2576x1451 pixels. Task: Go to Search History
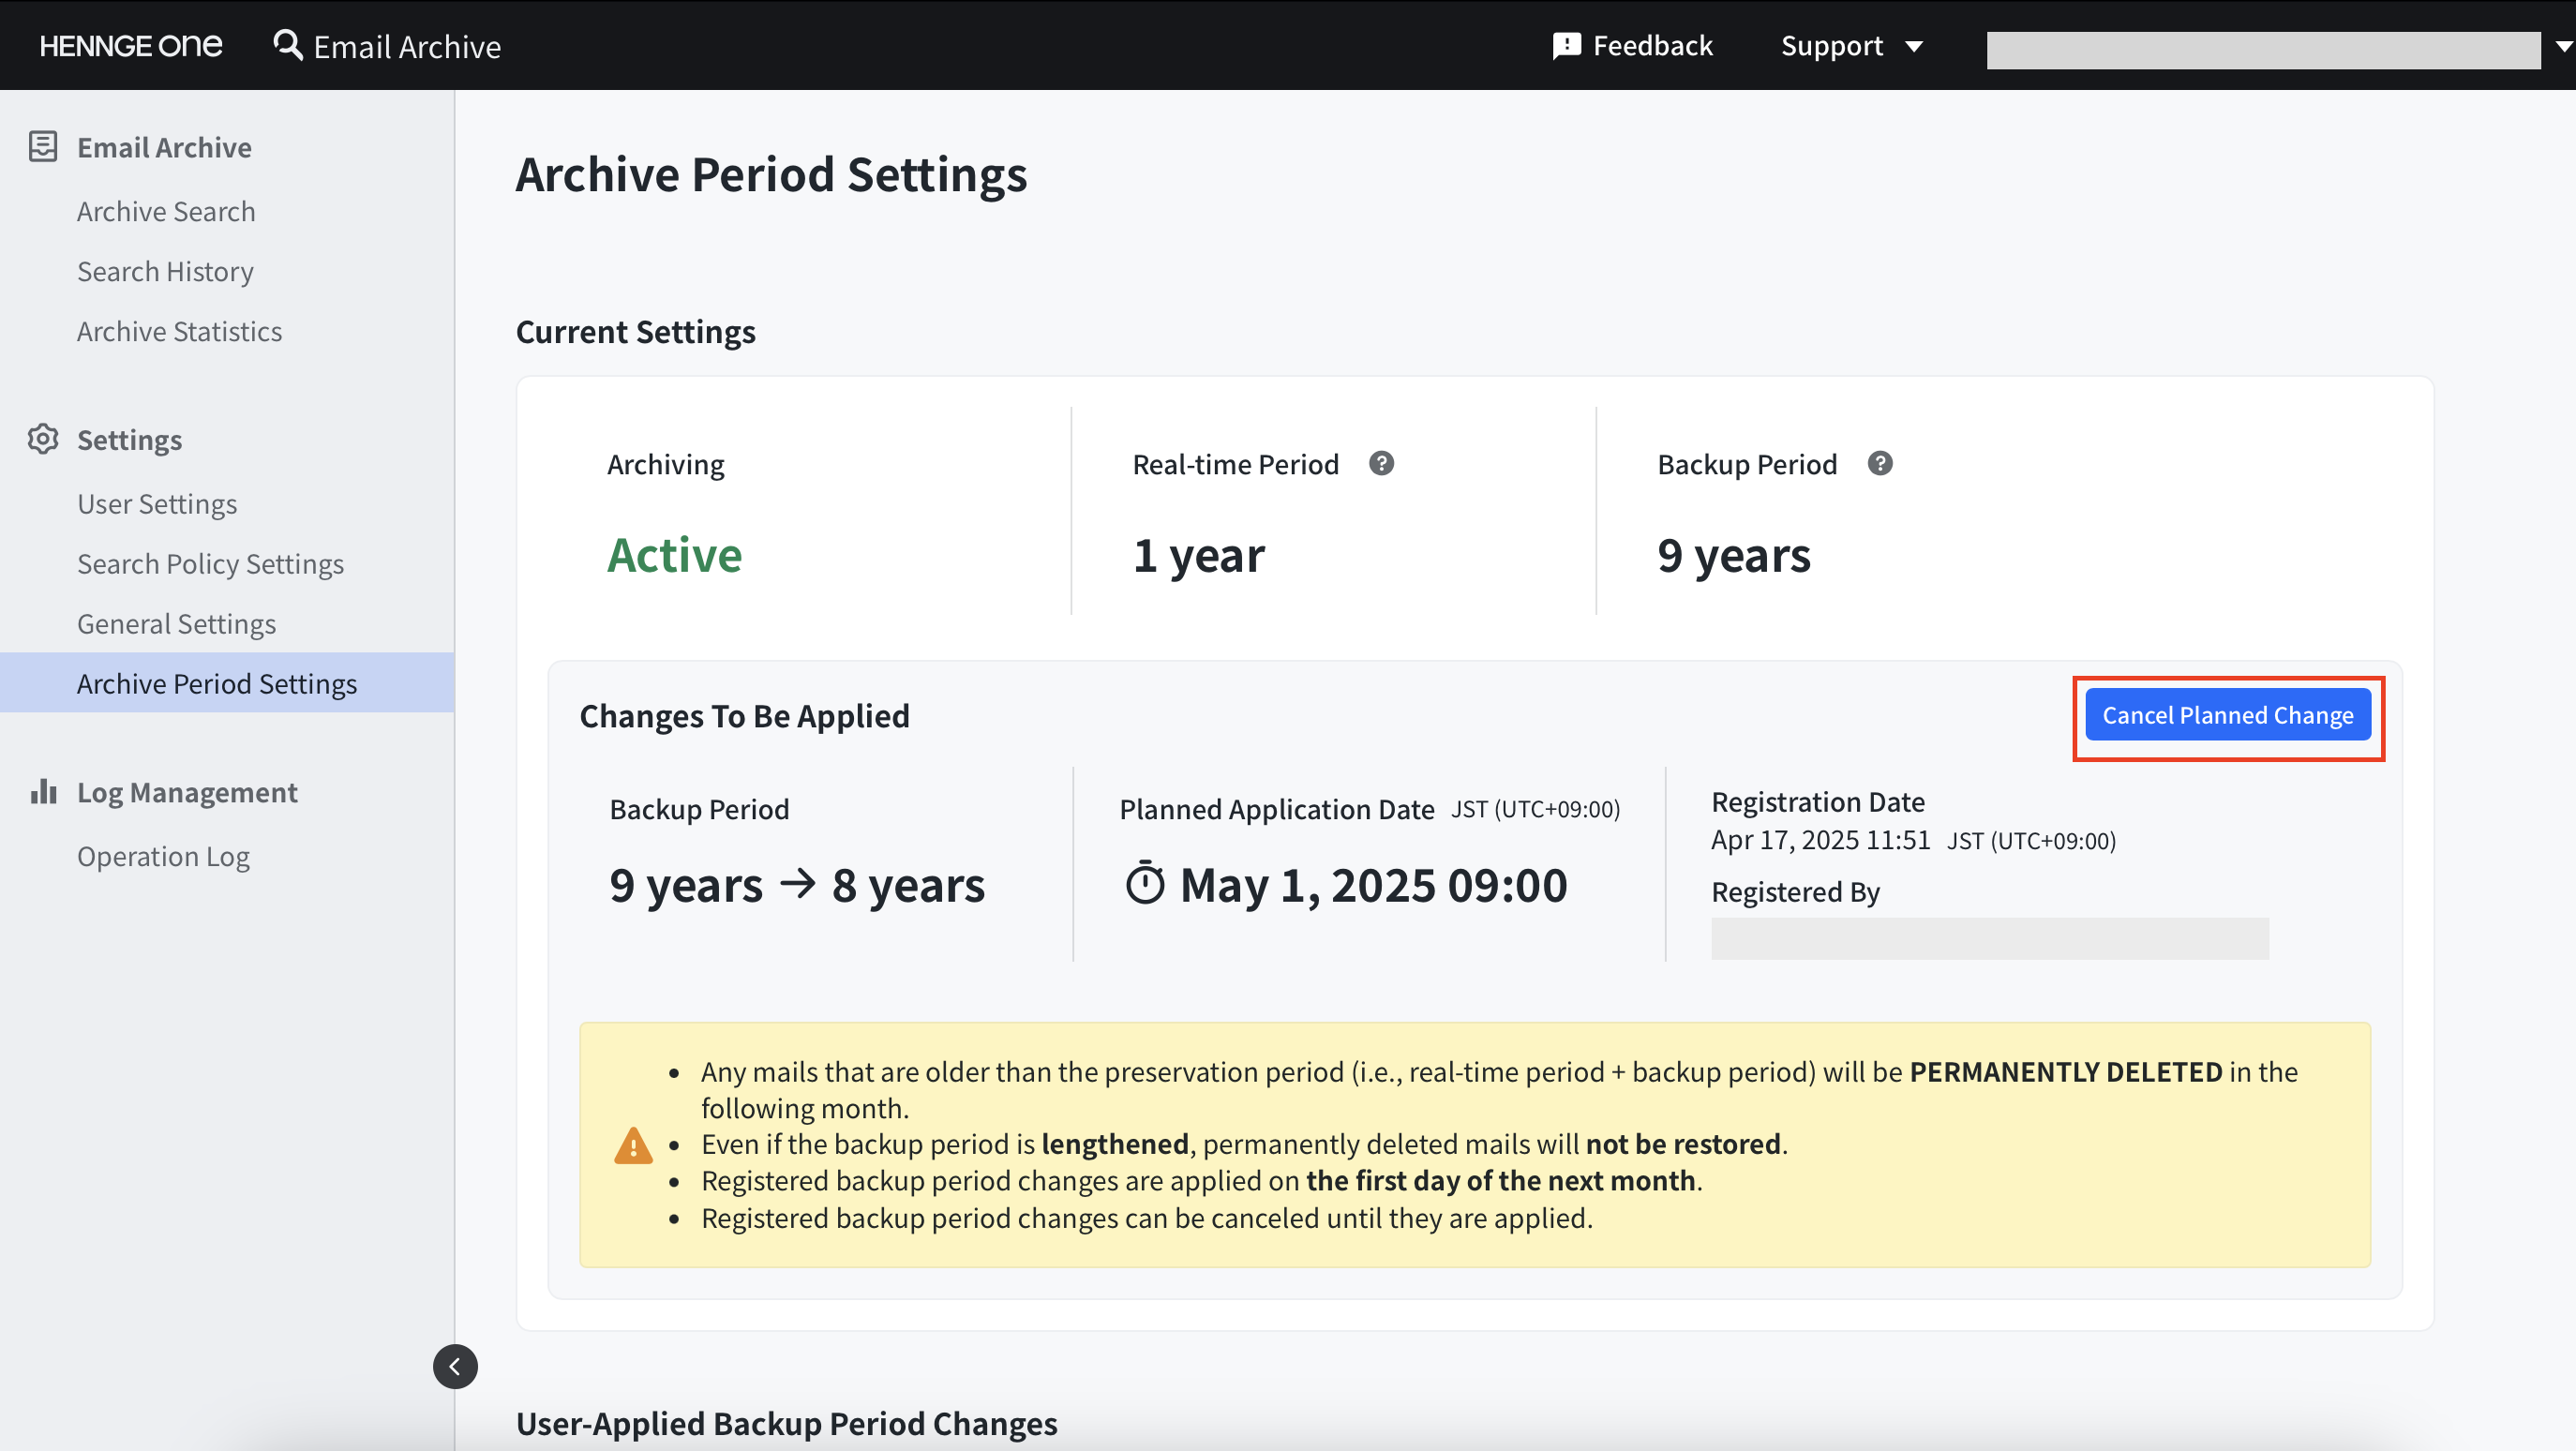tap(165, 271)
